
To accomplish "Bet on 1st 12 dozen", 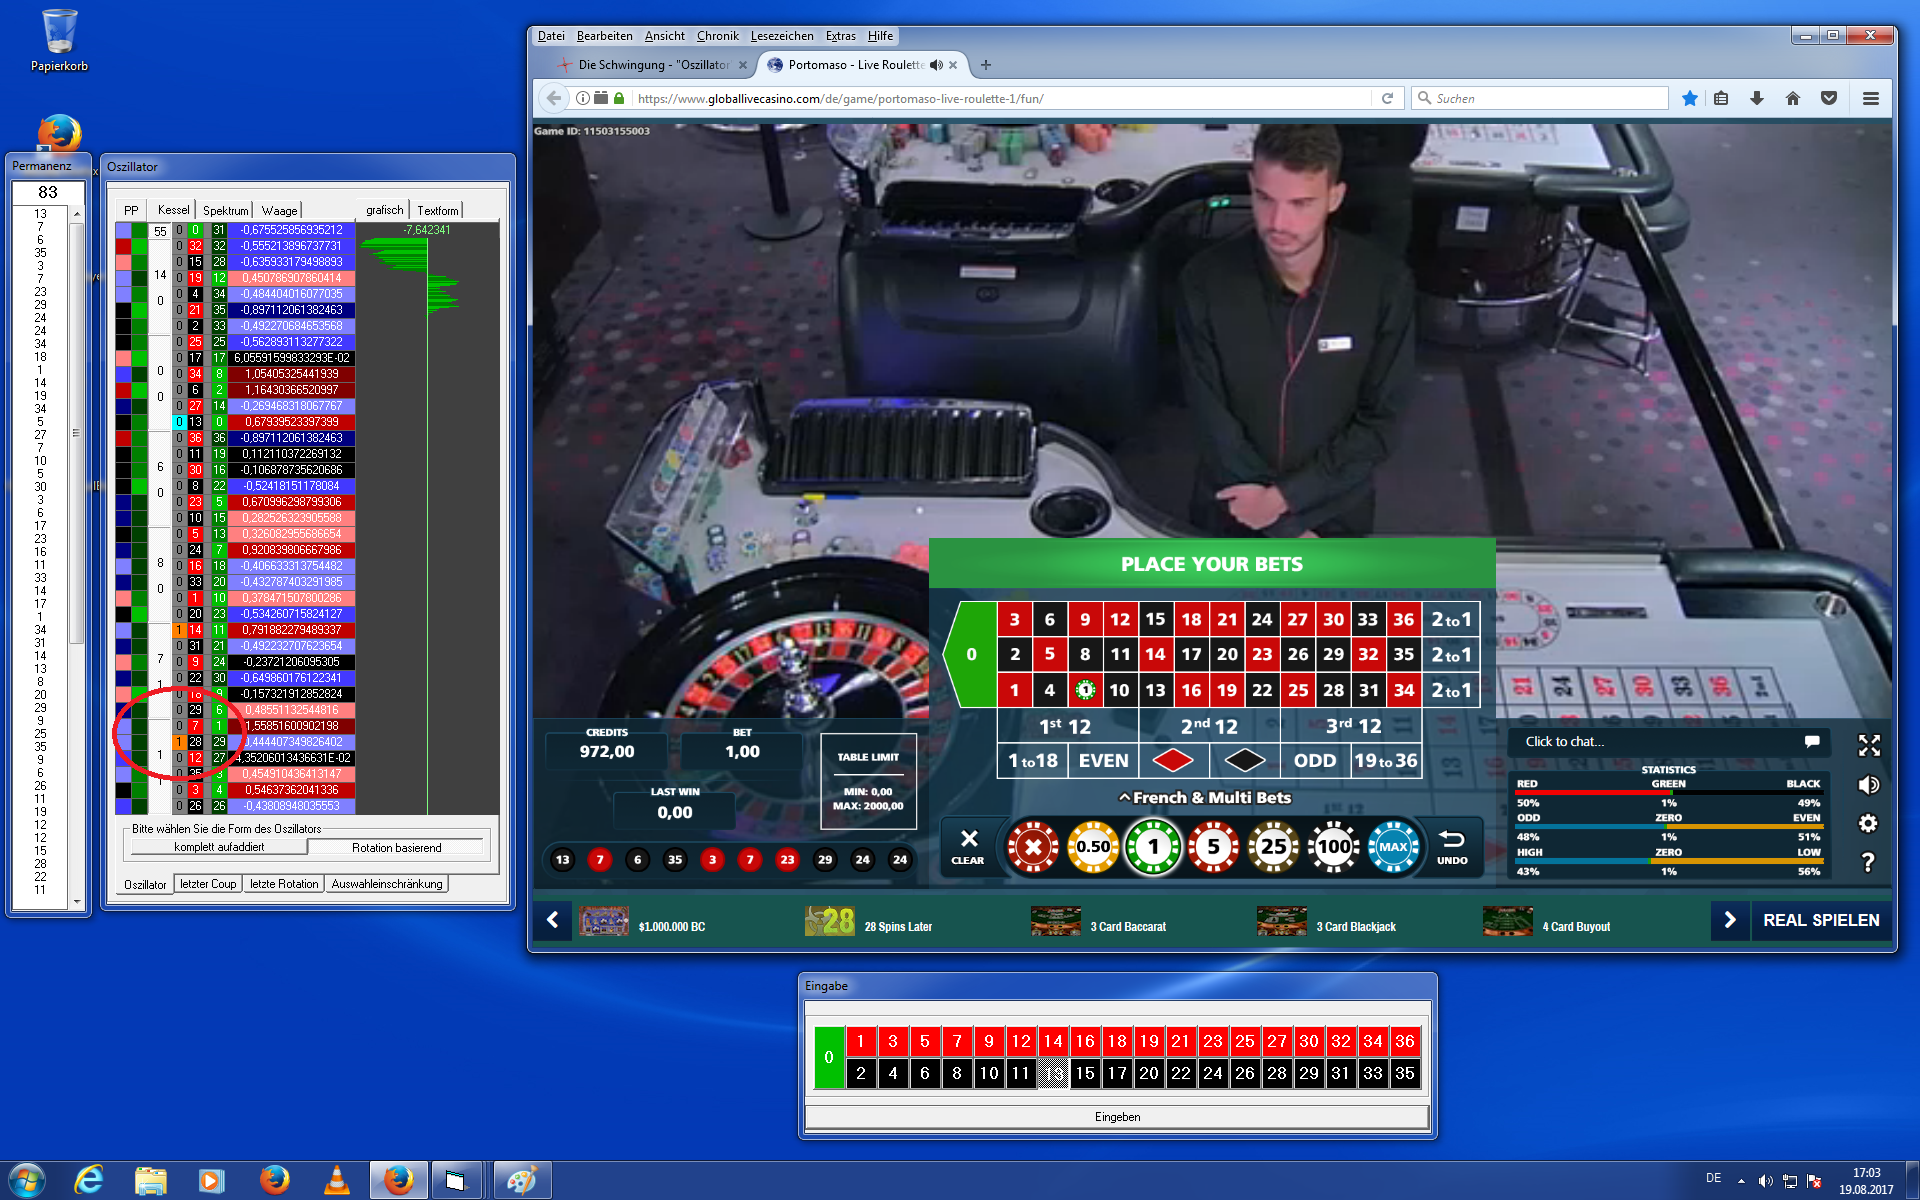I will point(1066,726).
